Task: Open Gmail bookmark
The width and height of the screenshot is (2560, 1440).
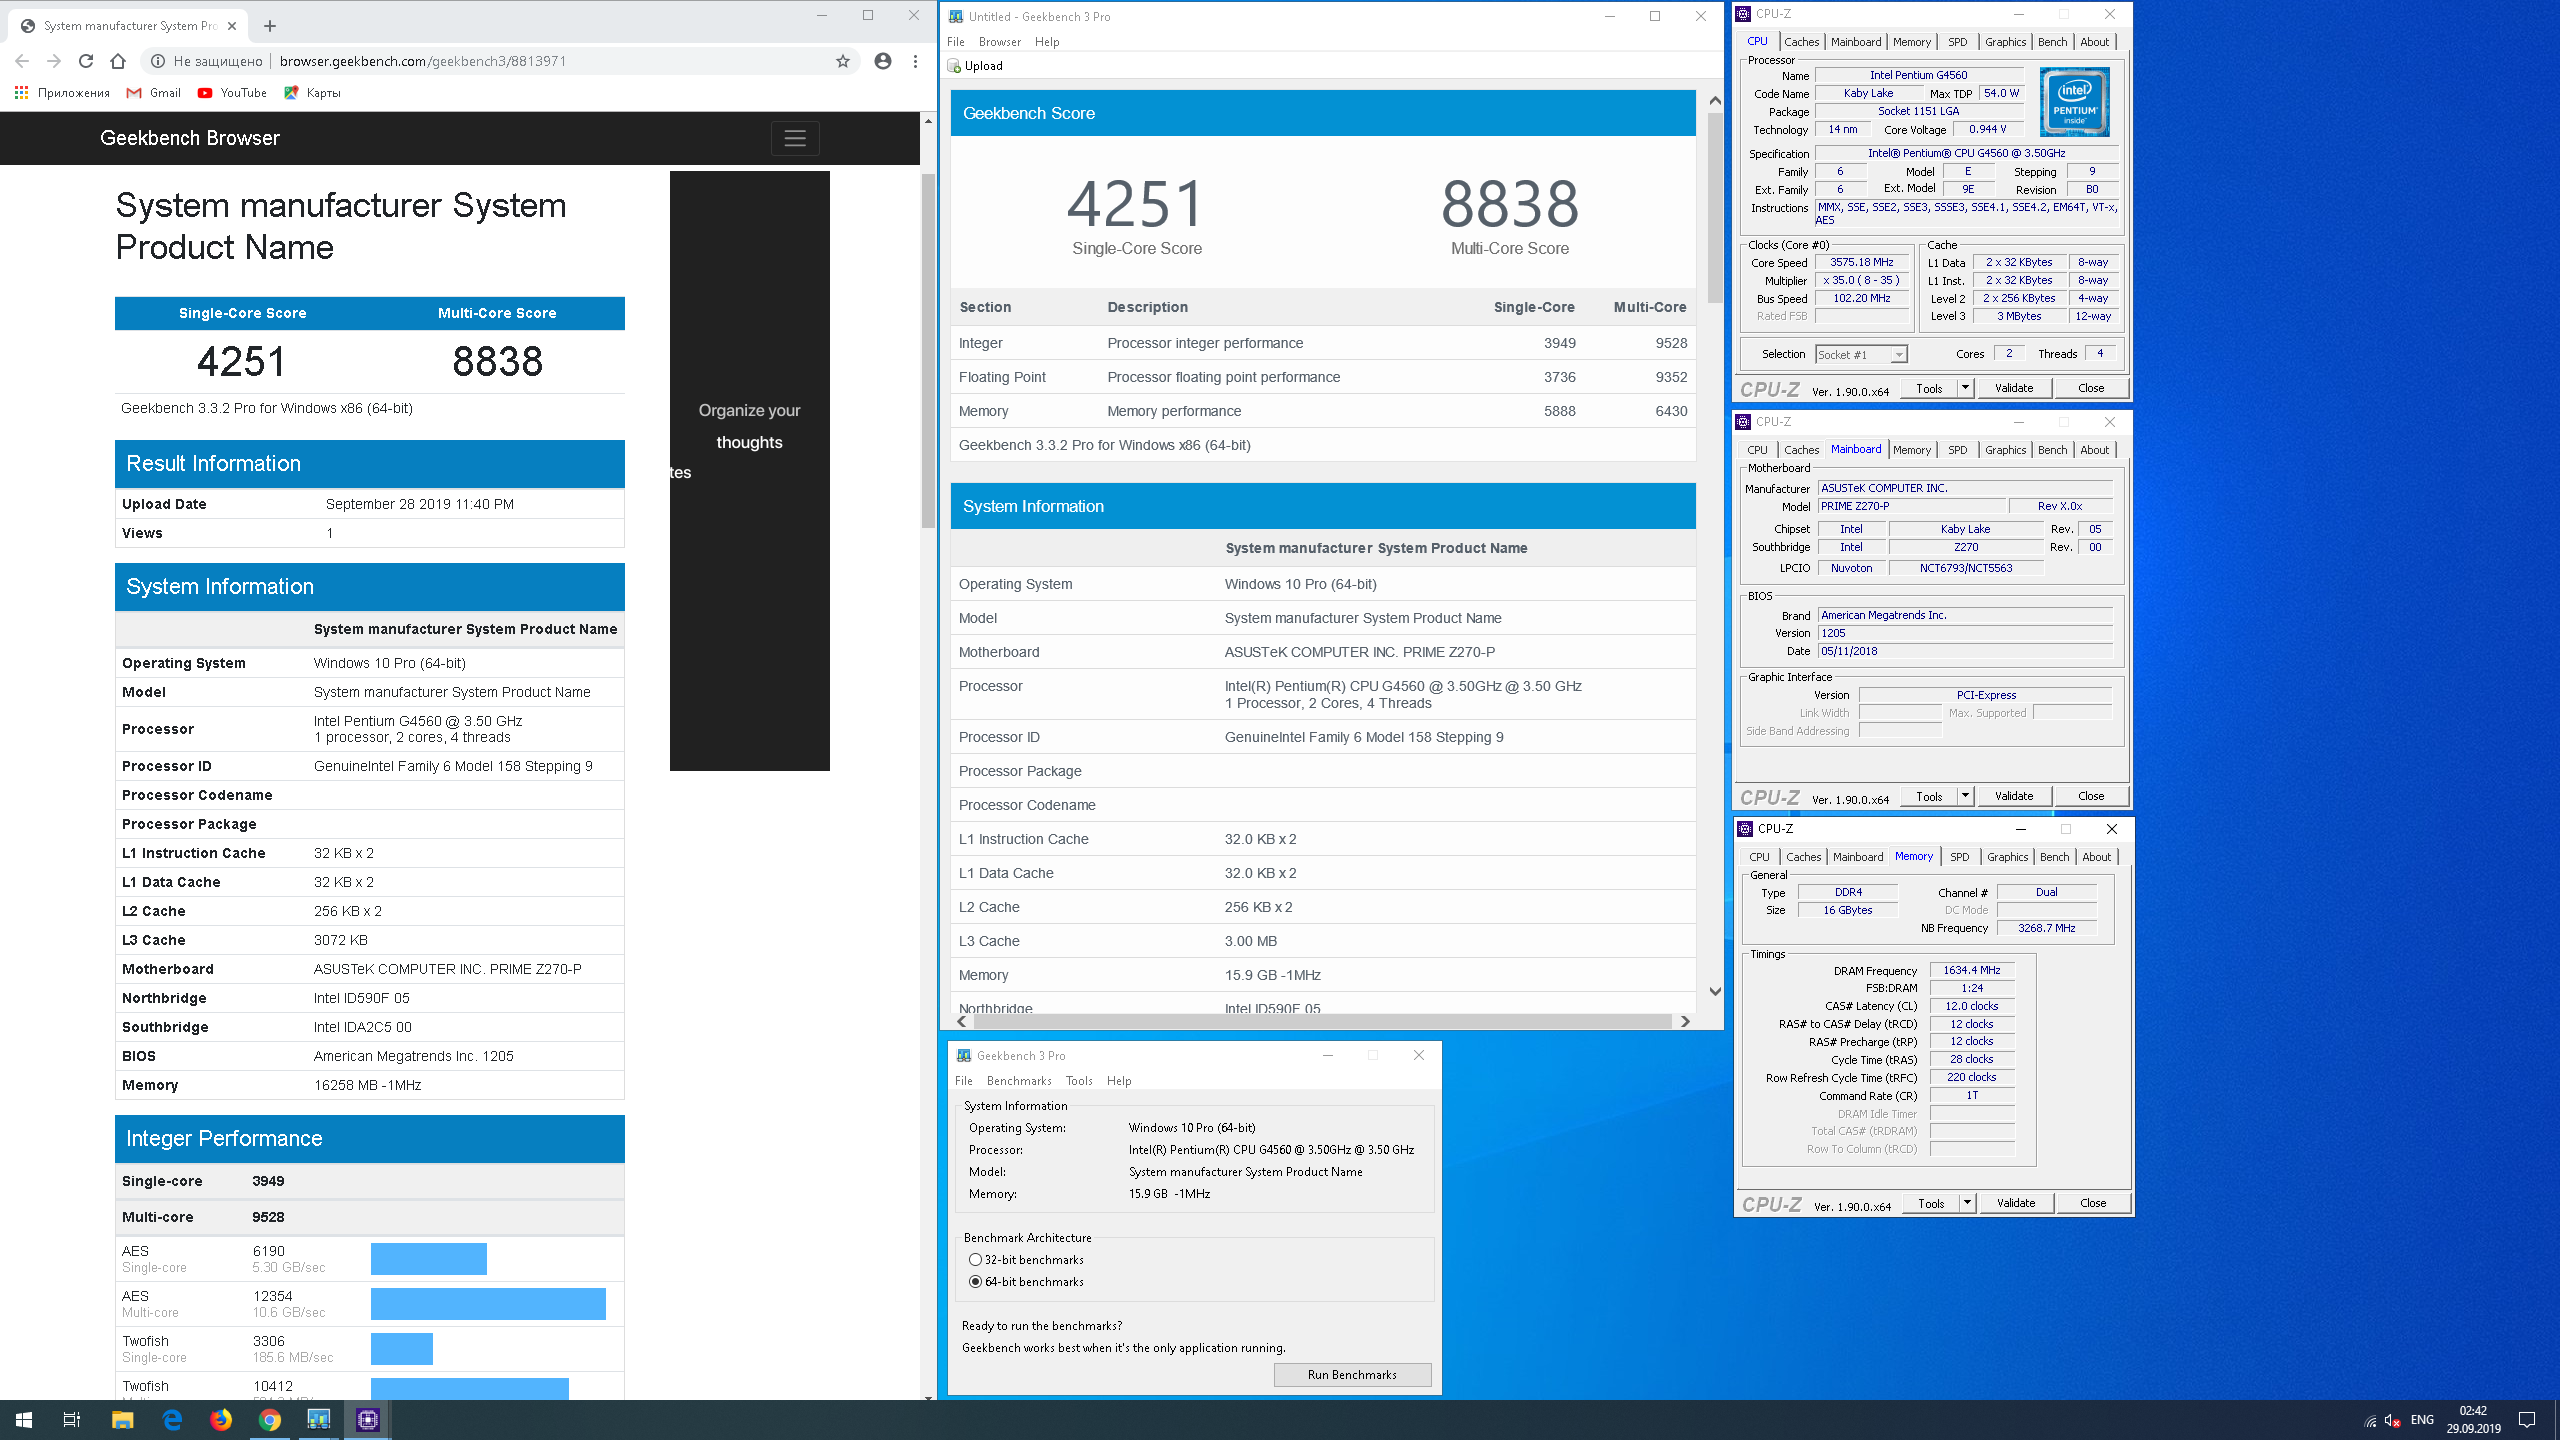Action: [x=154, y=93]
